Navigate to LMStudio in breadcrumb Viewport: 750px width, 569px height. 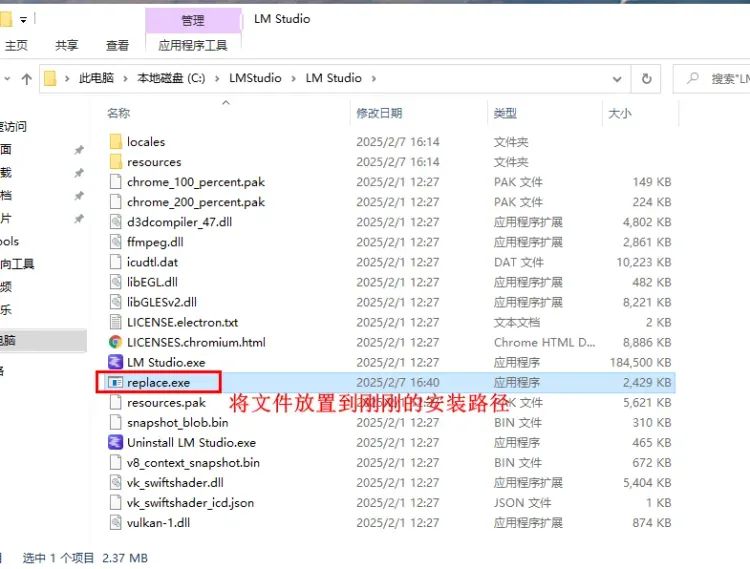point(255,78)
